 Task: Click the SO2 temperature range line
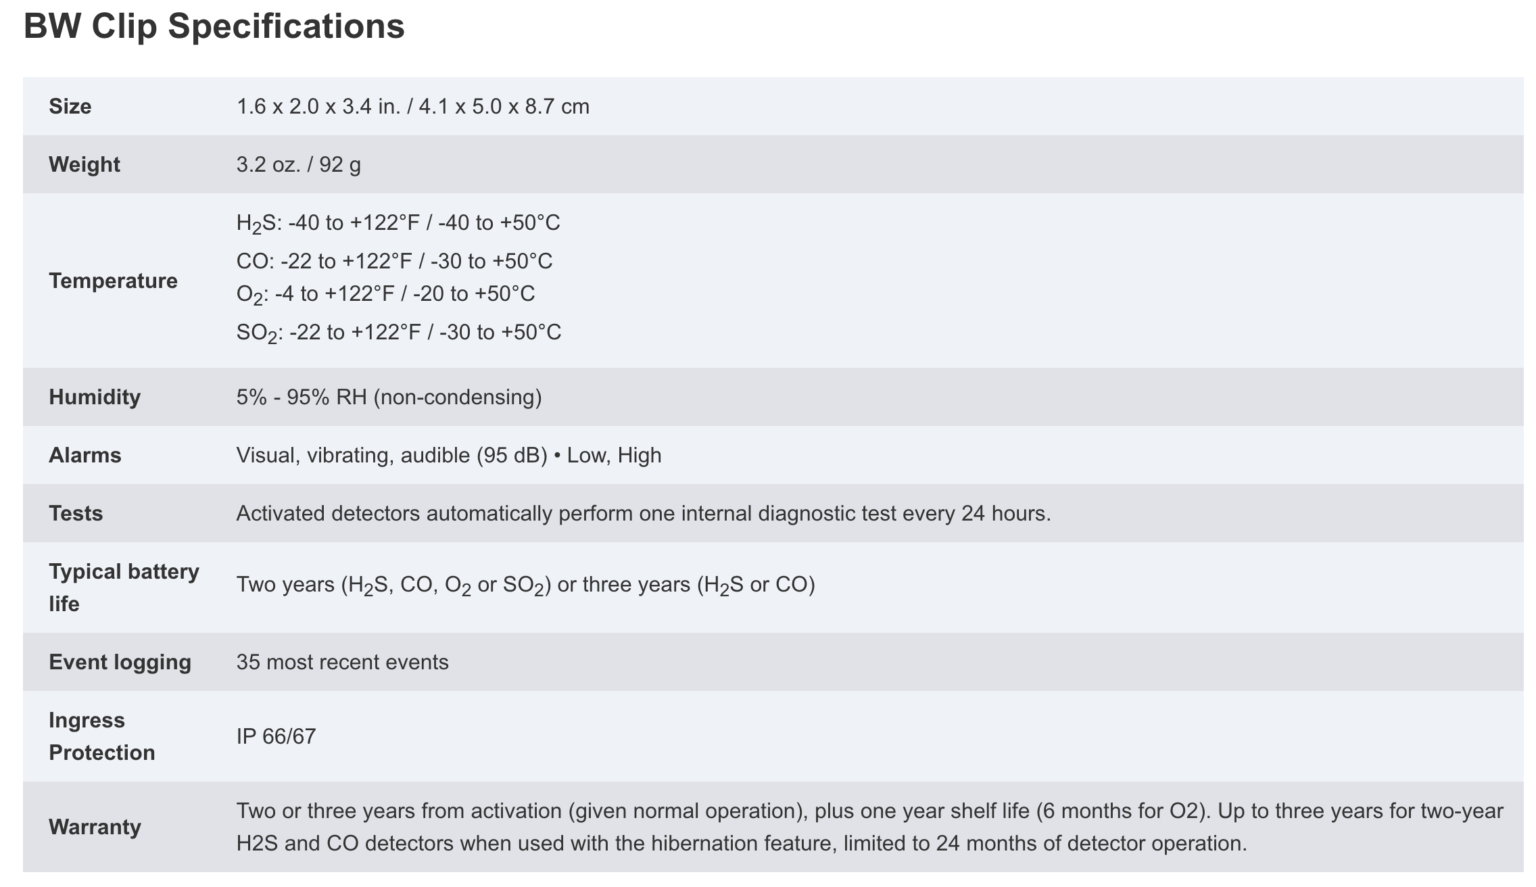(398, 332)
